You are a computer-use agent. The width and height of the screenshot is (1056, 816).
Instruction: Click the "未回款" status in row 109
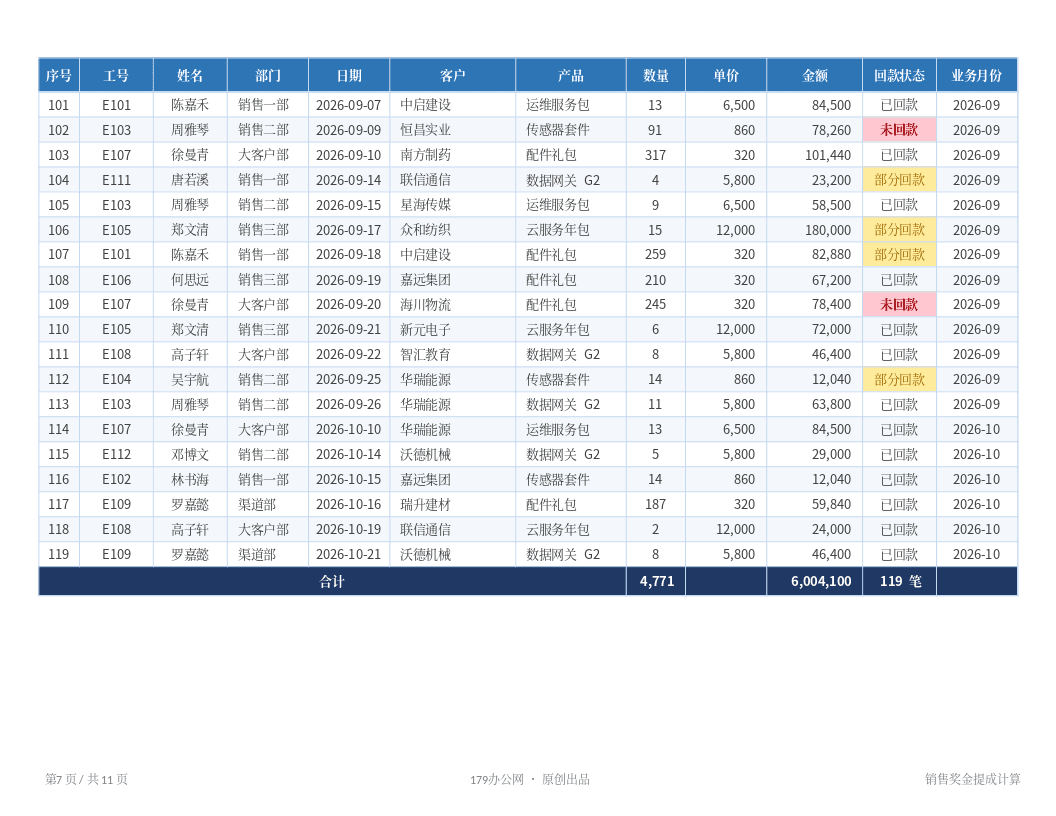900,304
